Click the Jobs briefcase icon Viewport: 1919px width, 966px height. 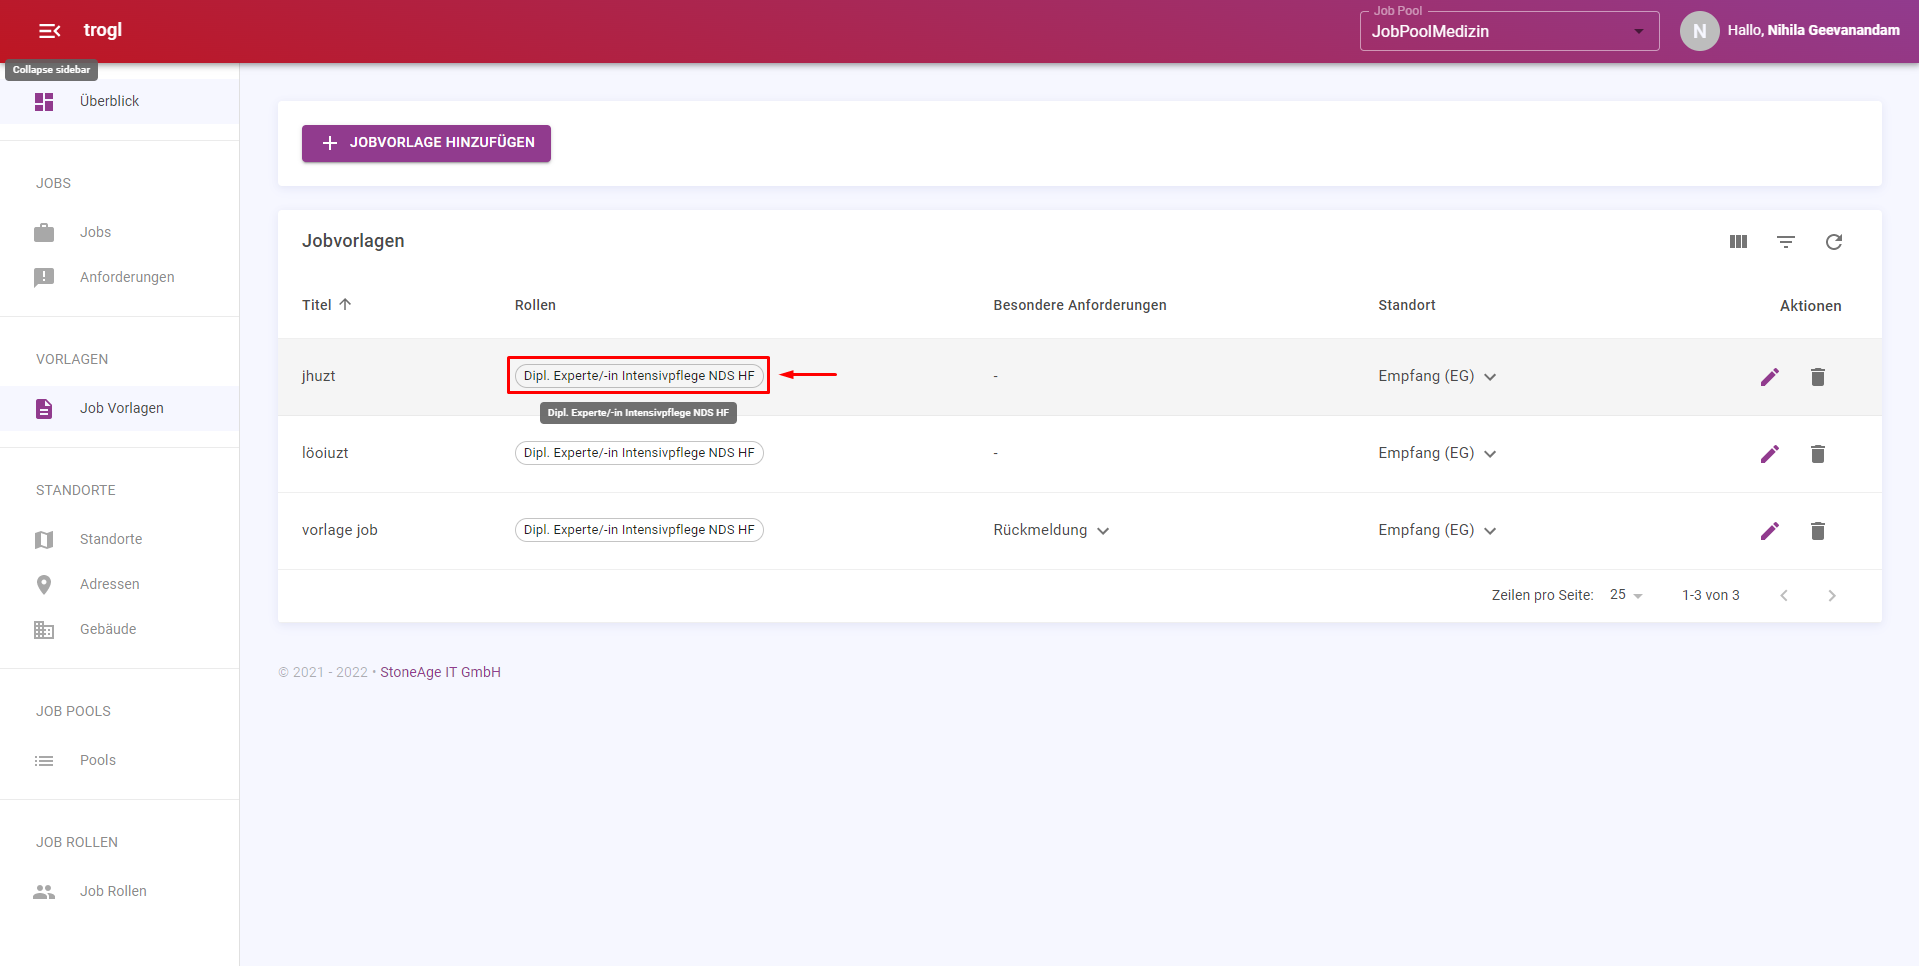pos(44,232)
